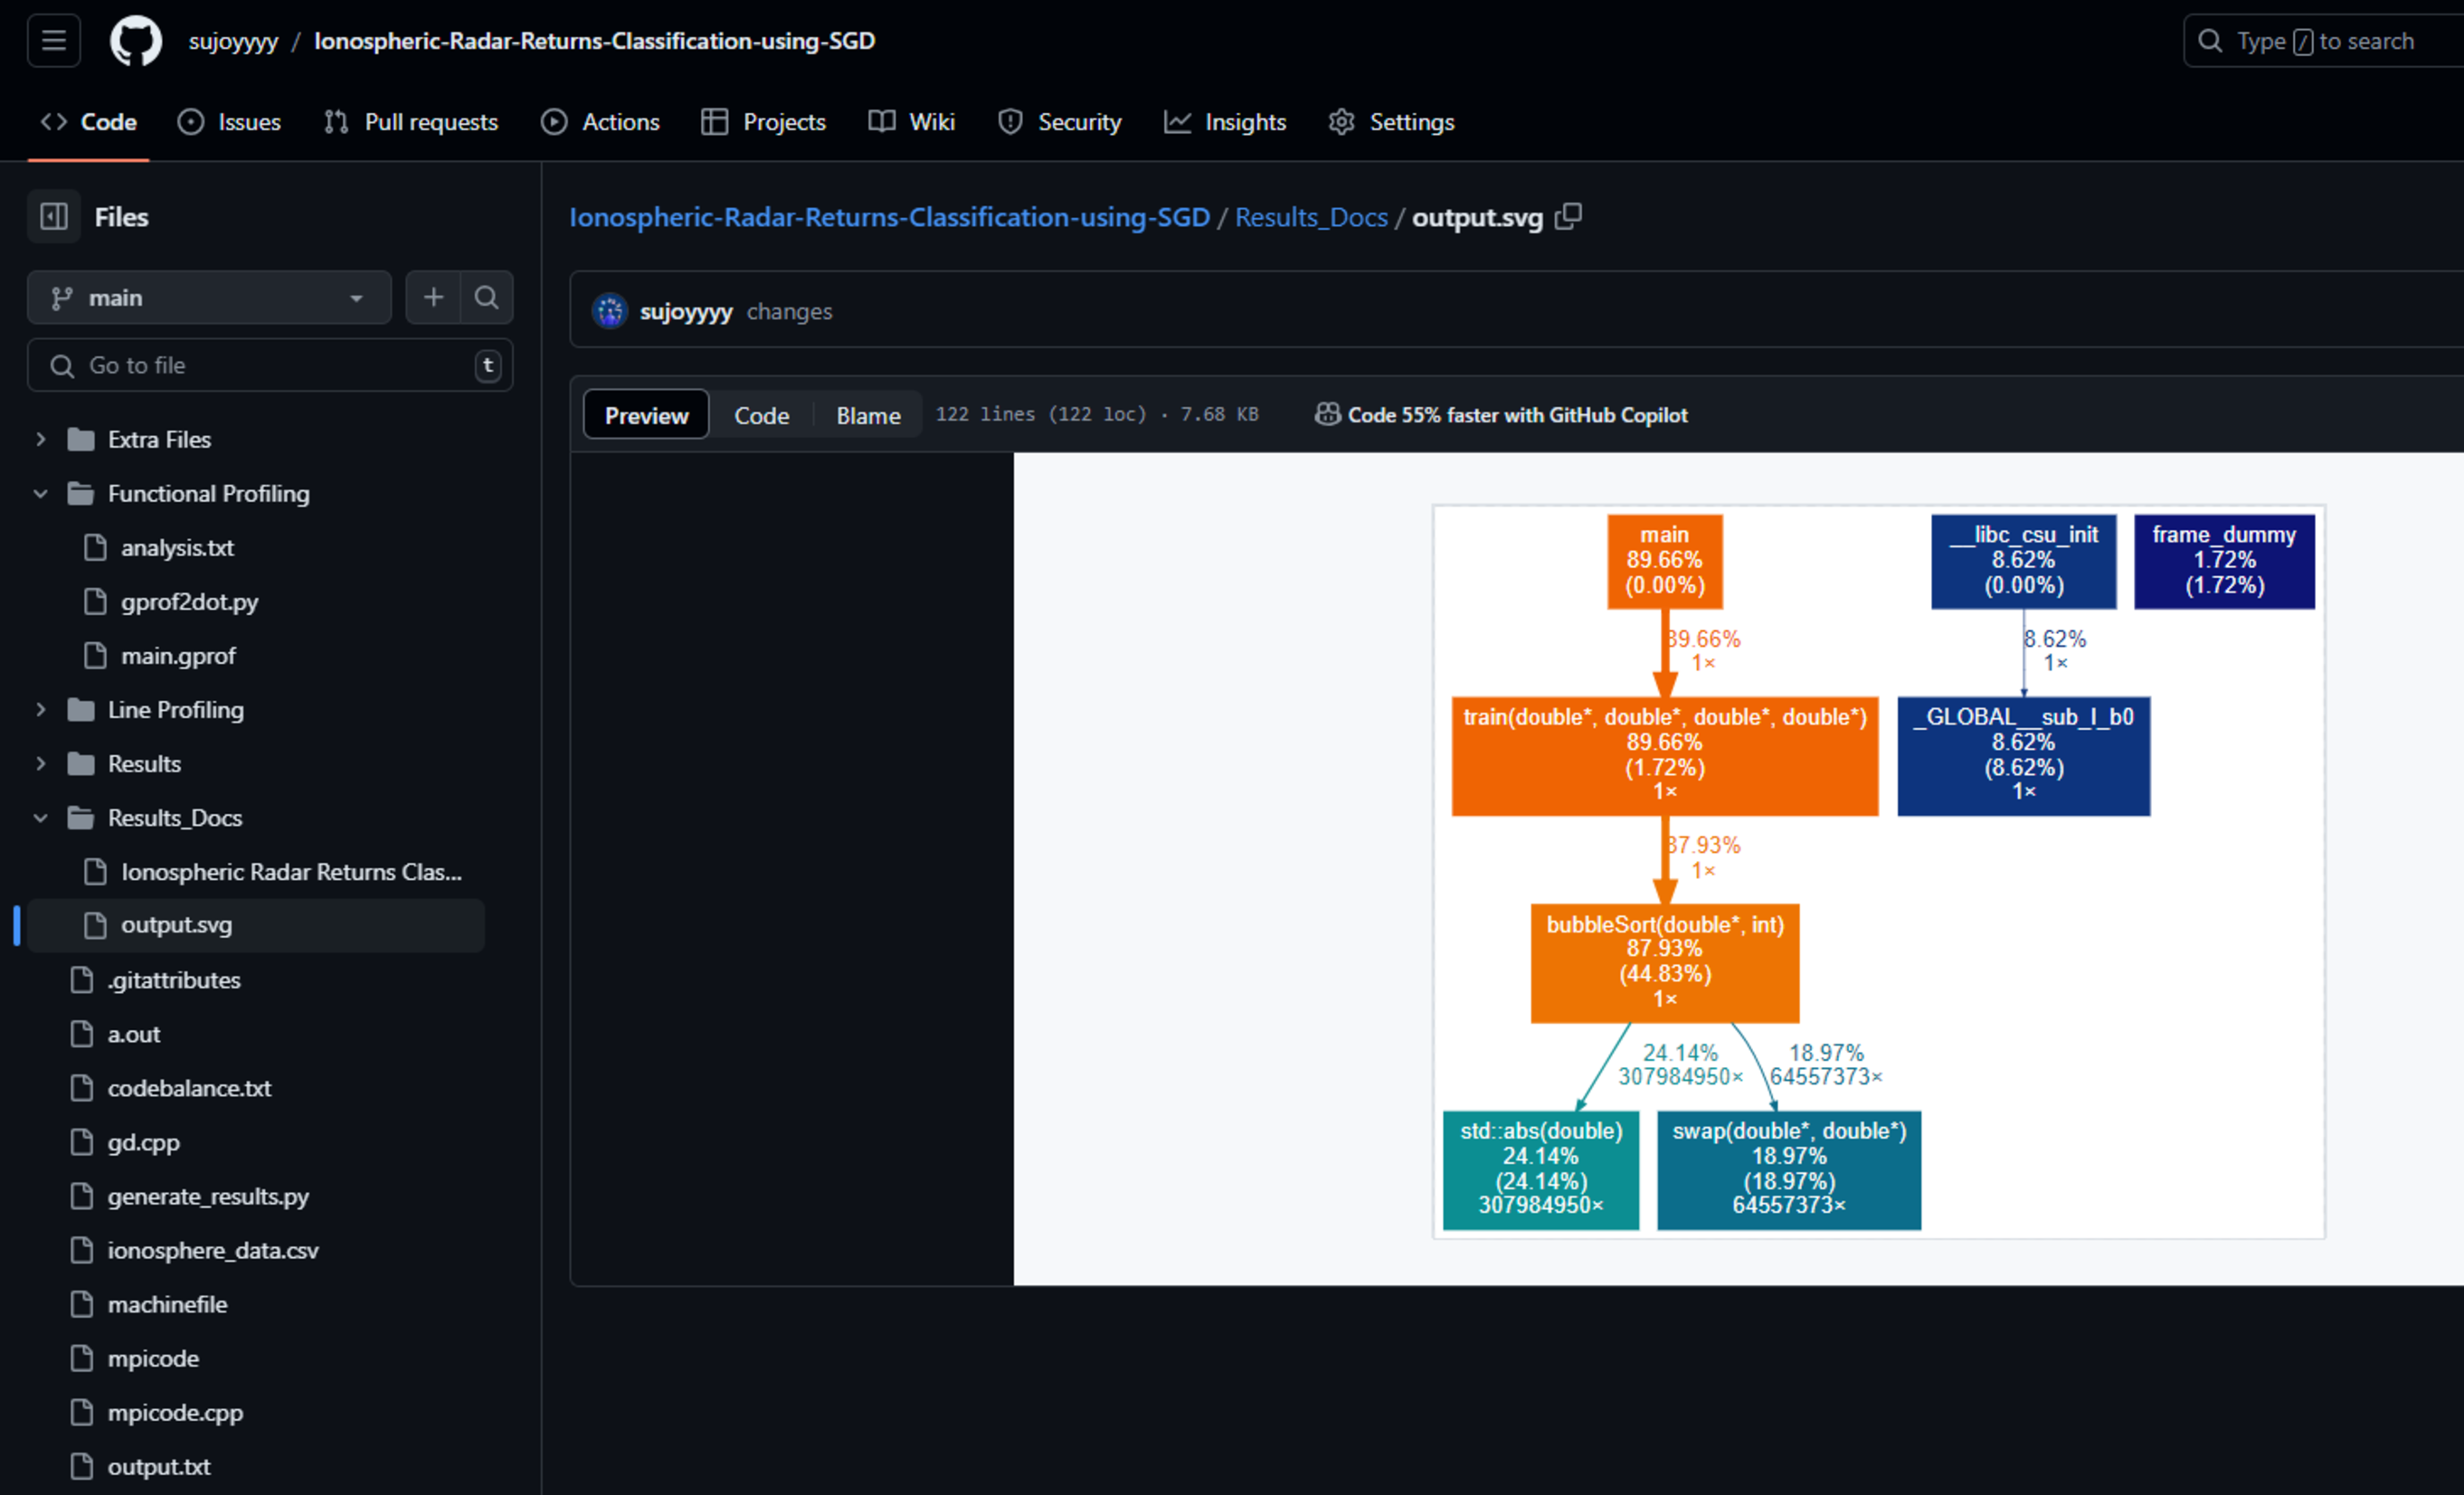Click the Actions tab icon

(x=554, y=121)
